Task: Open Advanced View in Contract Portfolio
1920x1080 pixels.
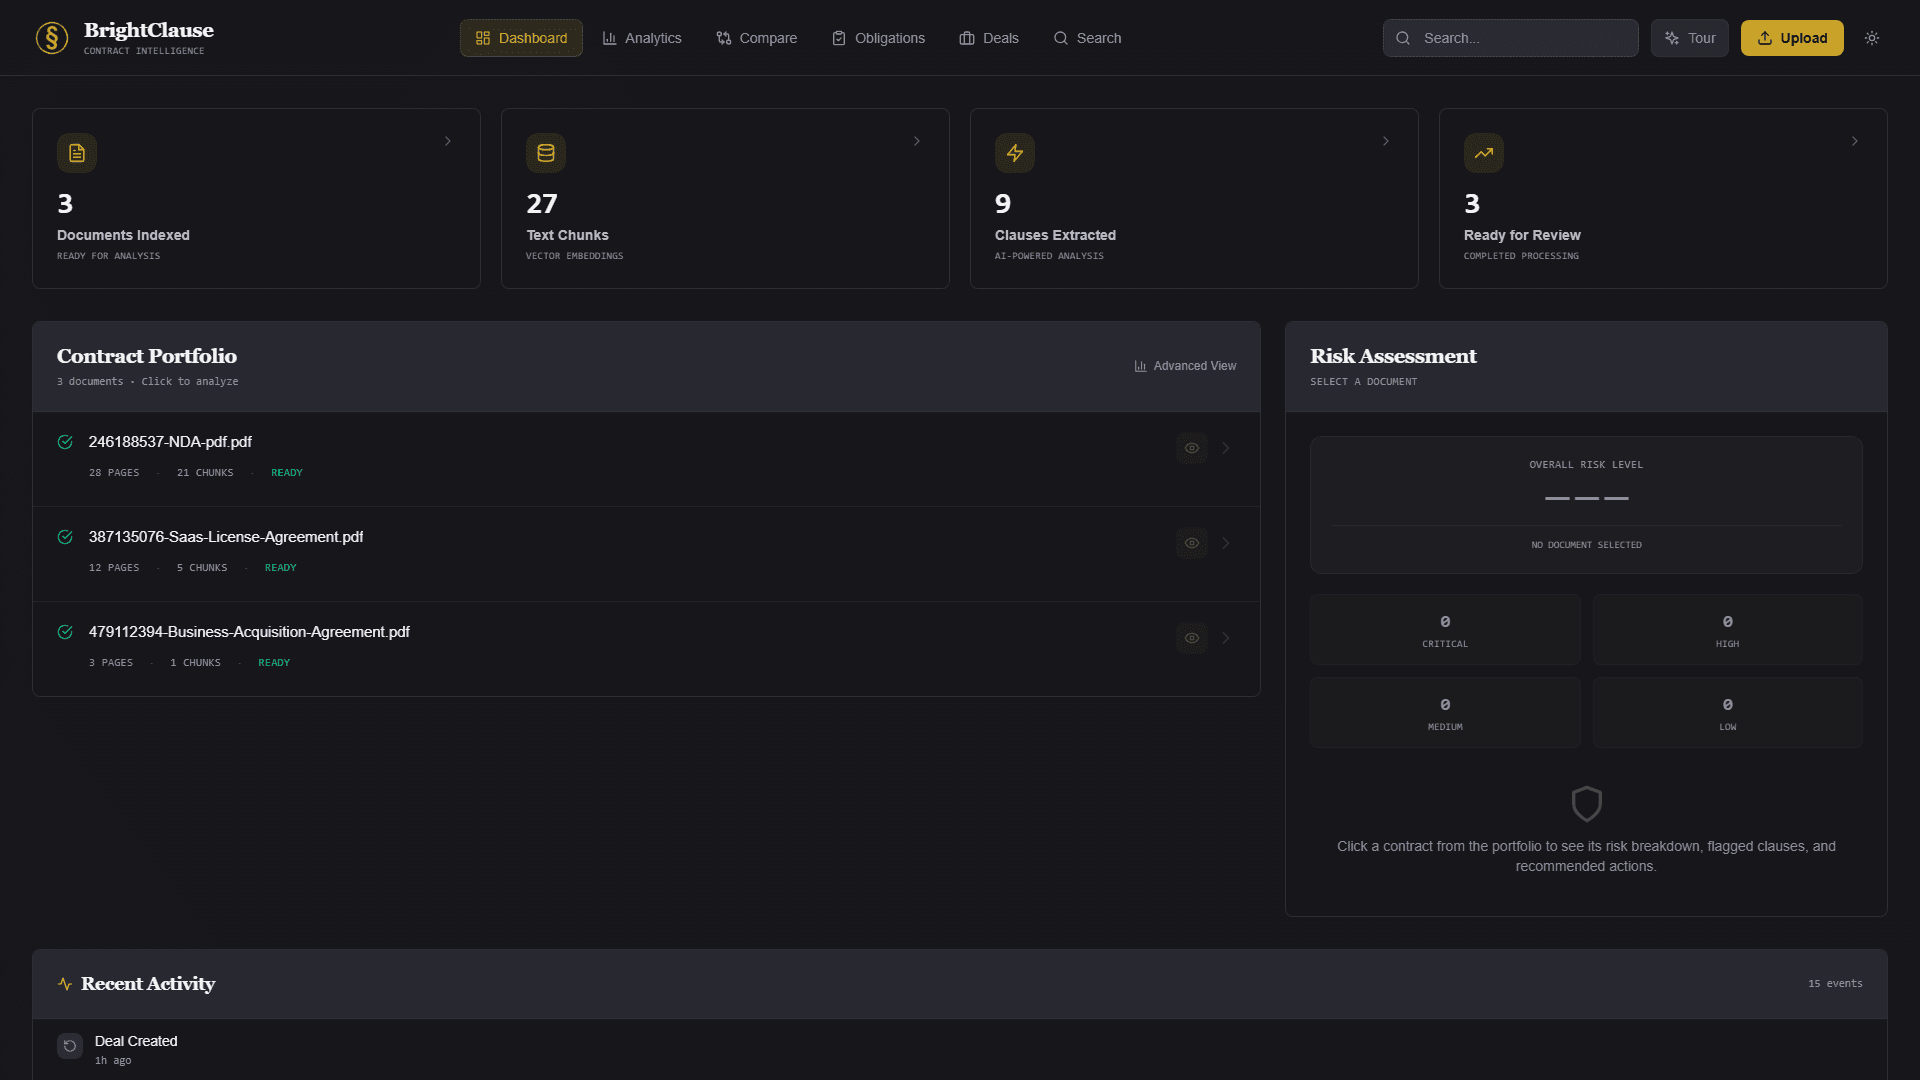Action: point(1185,366)
